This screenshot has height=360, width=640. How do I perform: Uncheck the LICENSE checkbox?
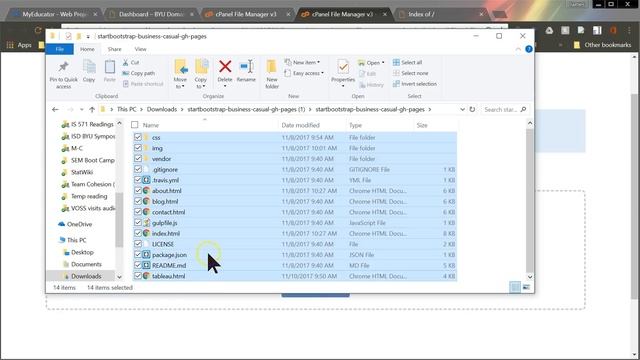coord(138,244)
